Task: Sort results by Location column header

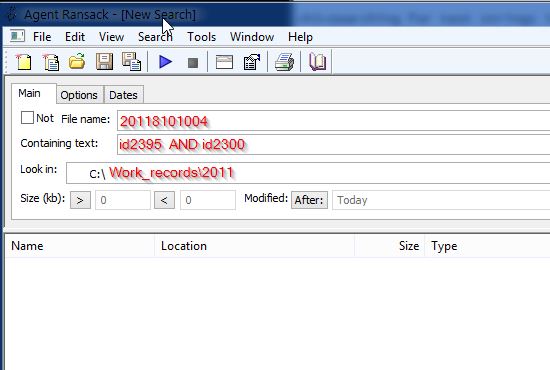Action: tap(254, 246)
